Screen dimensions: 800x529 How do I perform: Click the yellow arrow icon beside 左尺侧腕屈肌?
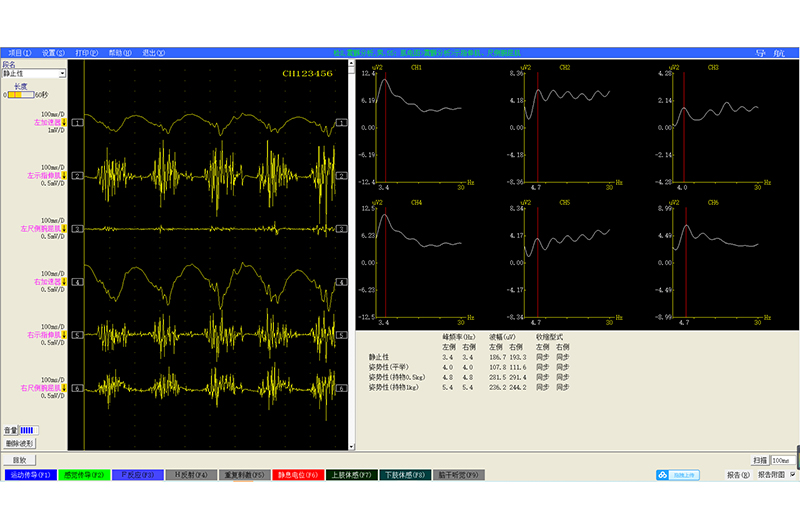click(x=64, y=229)
